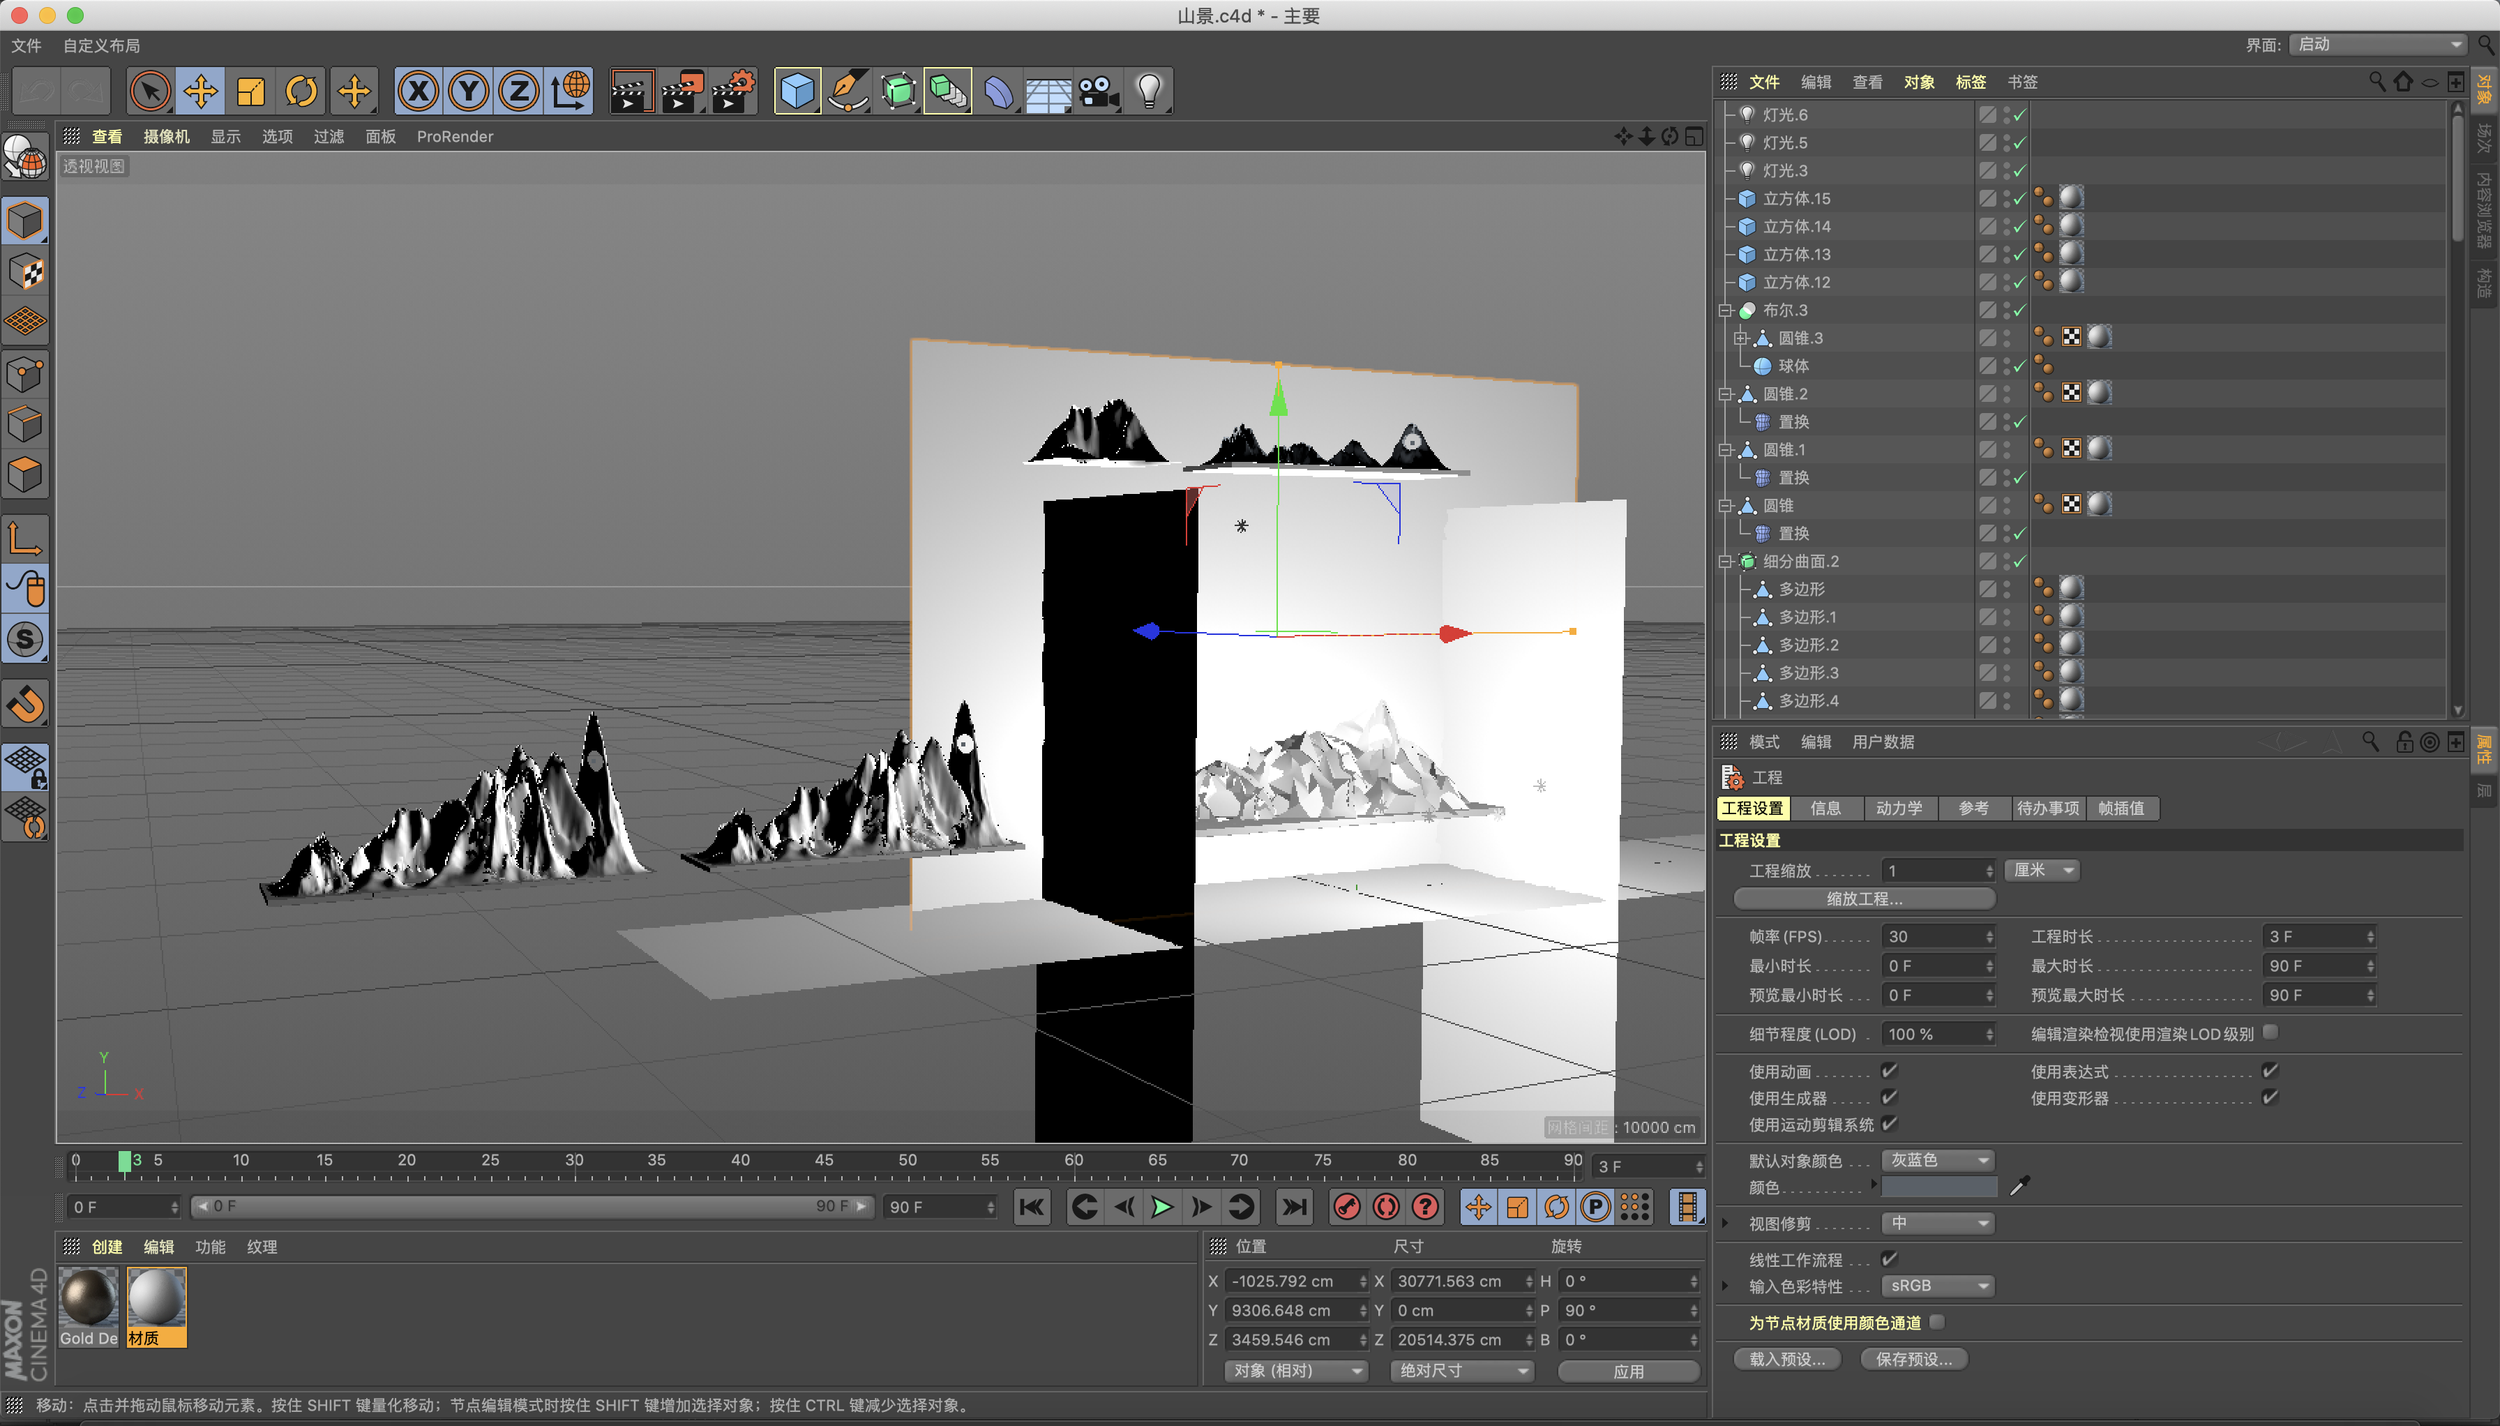2500x1426 pixels.
Task: Enable the axis tool L icon
Action: [x=25, y=538]
